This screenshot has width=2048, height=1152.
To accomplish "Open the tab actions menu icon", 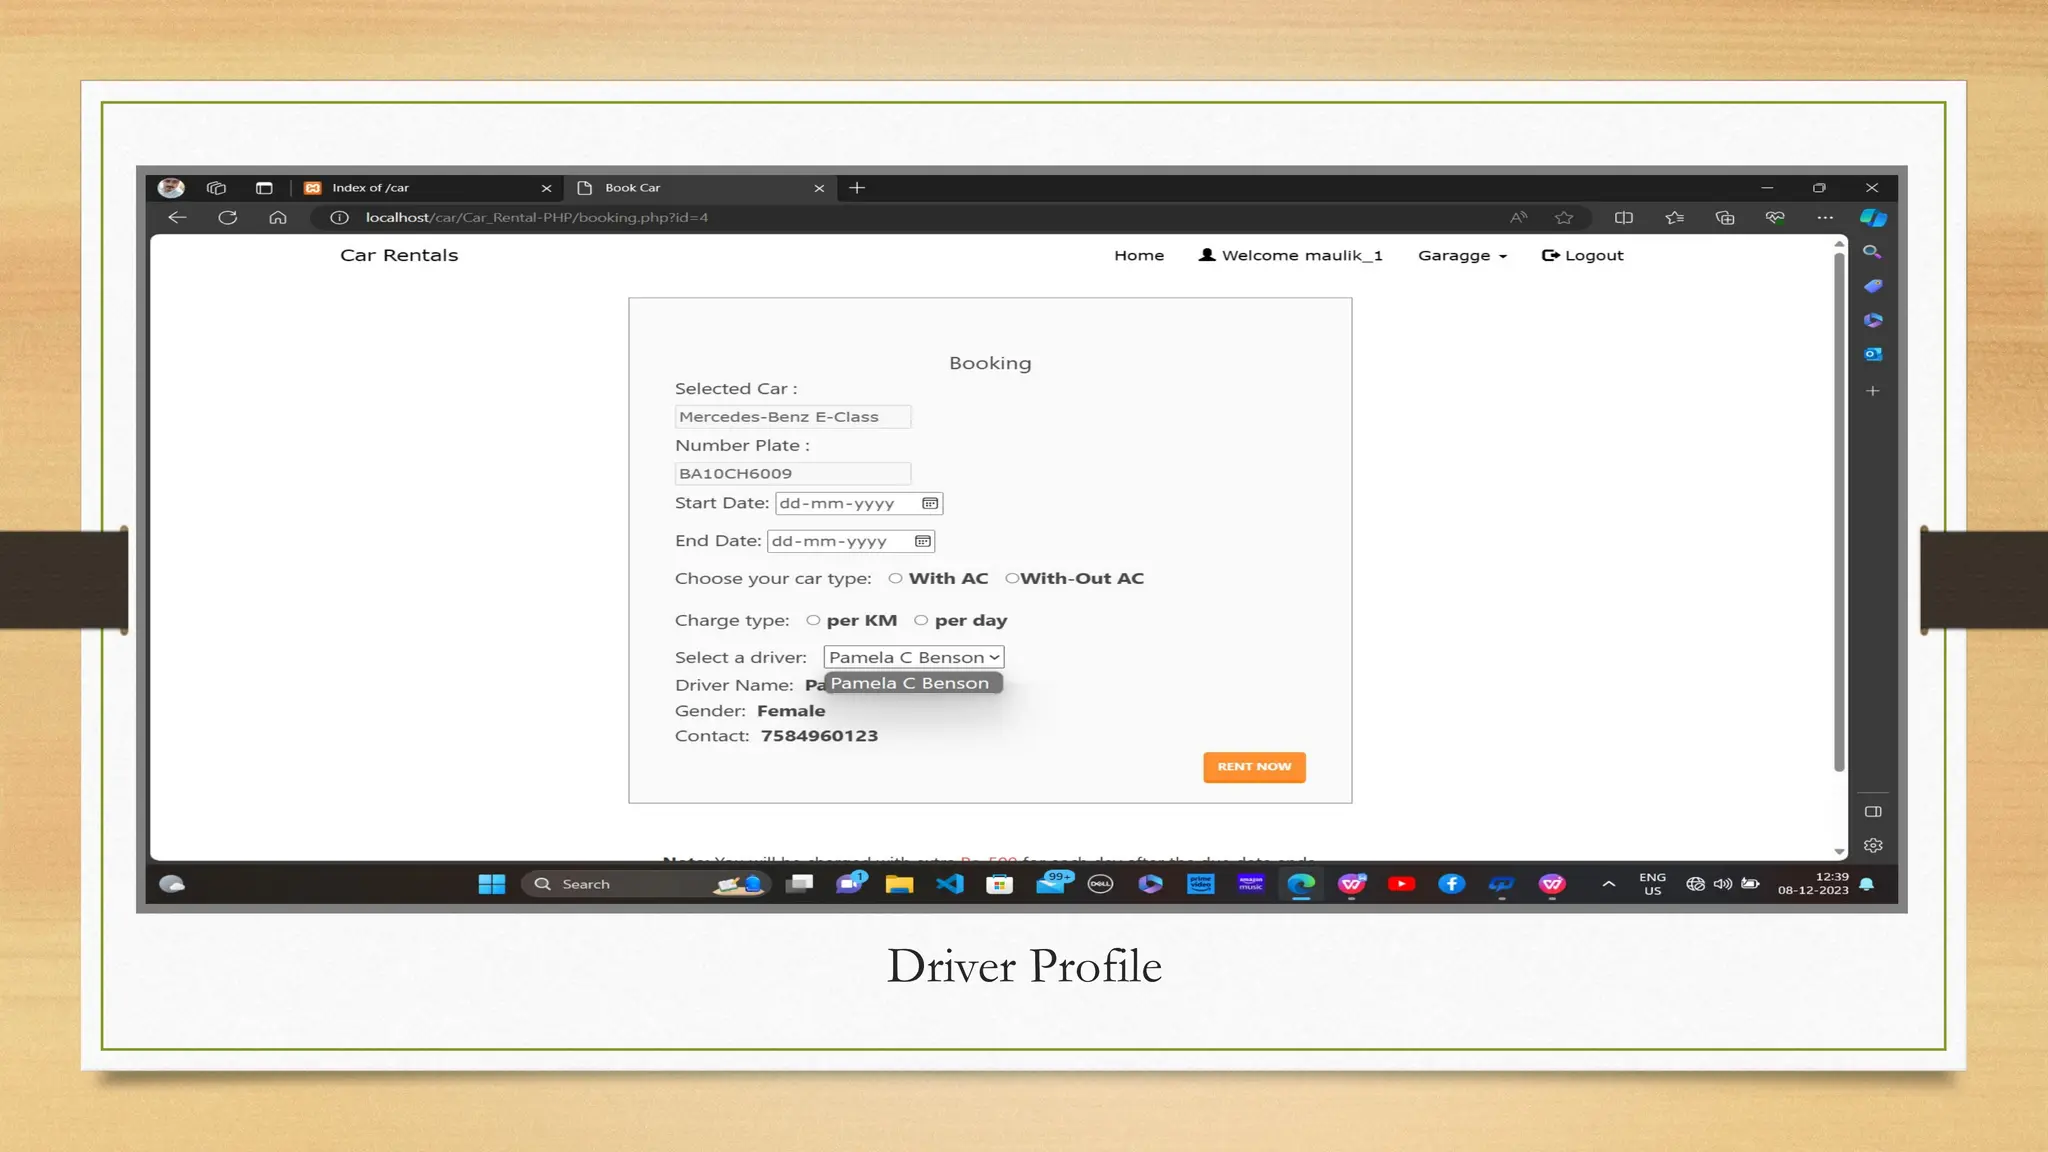I will tap(264, 187).
